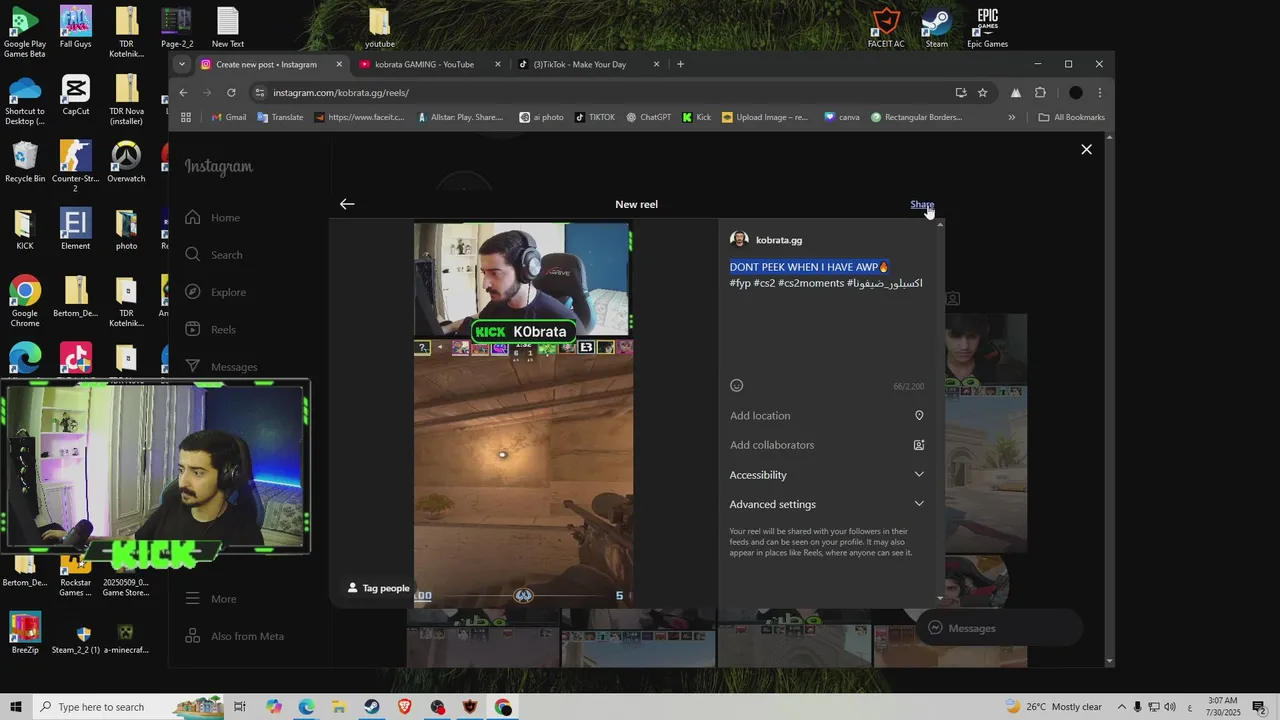Click the taskbar search box
Screen dimensions: 1280x720
128,707
